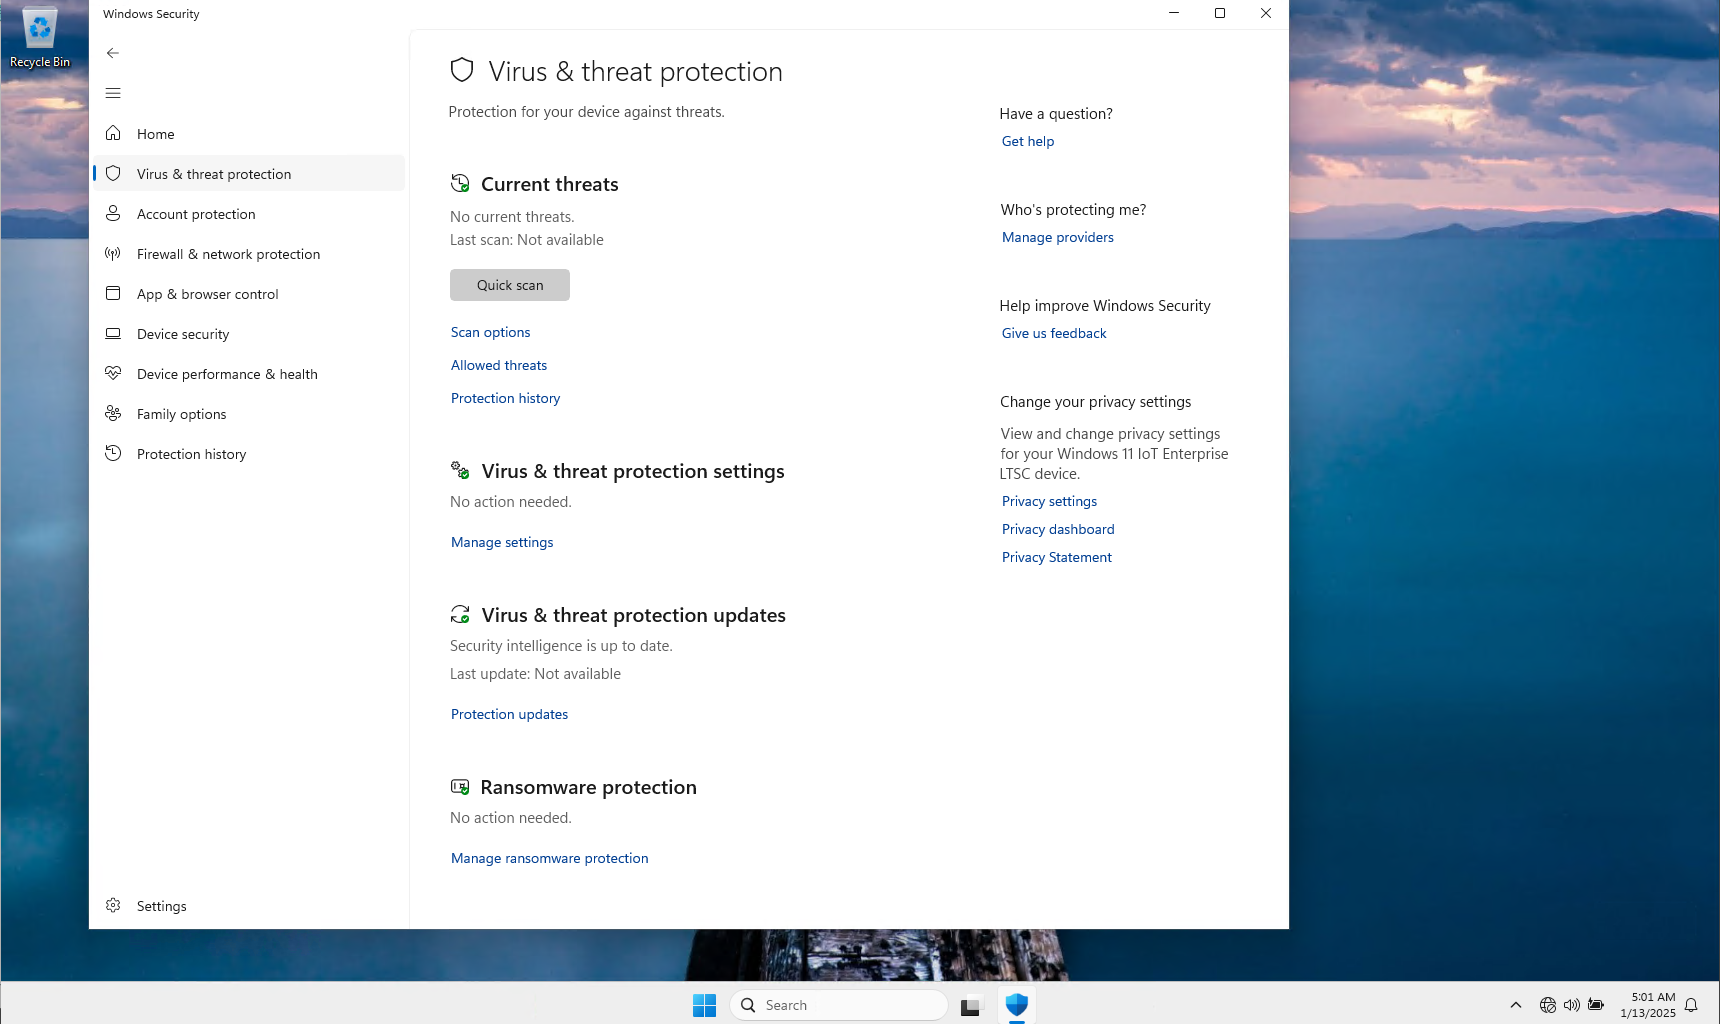Click the Current threats scan icon

pyautogui.click(x=460, y=183)
